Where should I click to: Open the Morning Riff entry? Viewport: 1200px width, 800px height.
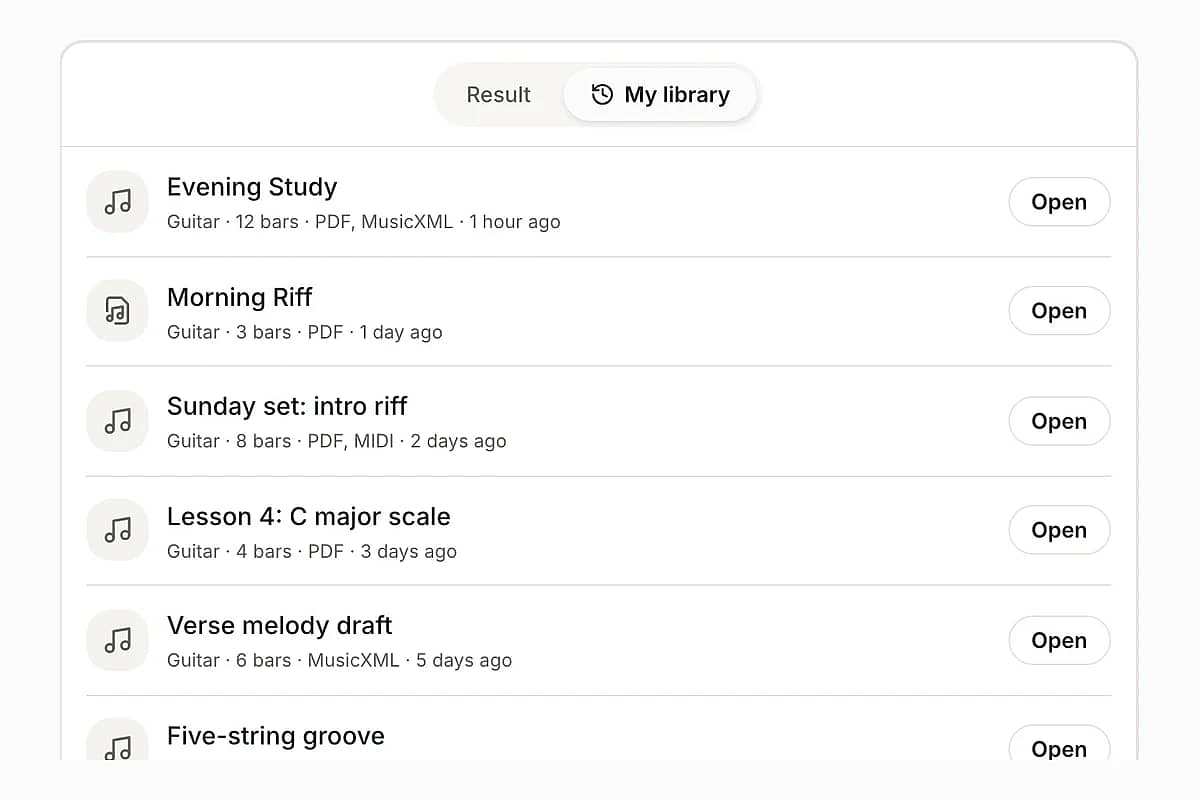pyautogui.click(x=1059, y=311)
